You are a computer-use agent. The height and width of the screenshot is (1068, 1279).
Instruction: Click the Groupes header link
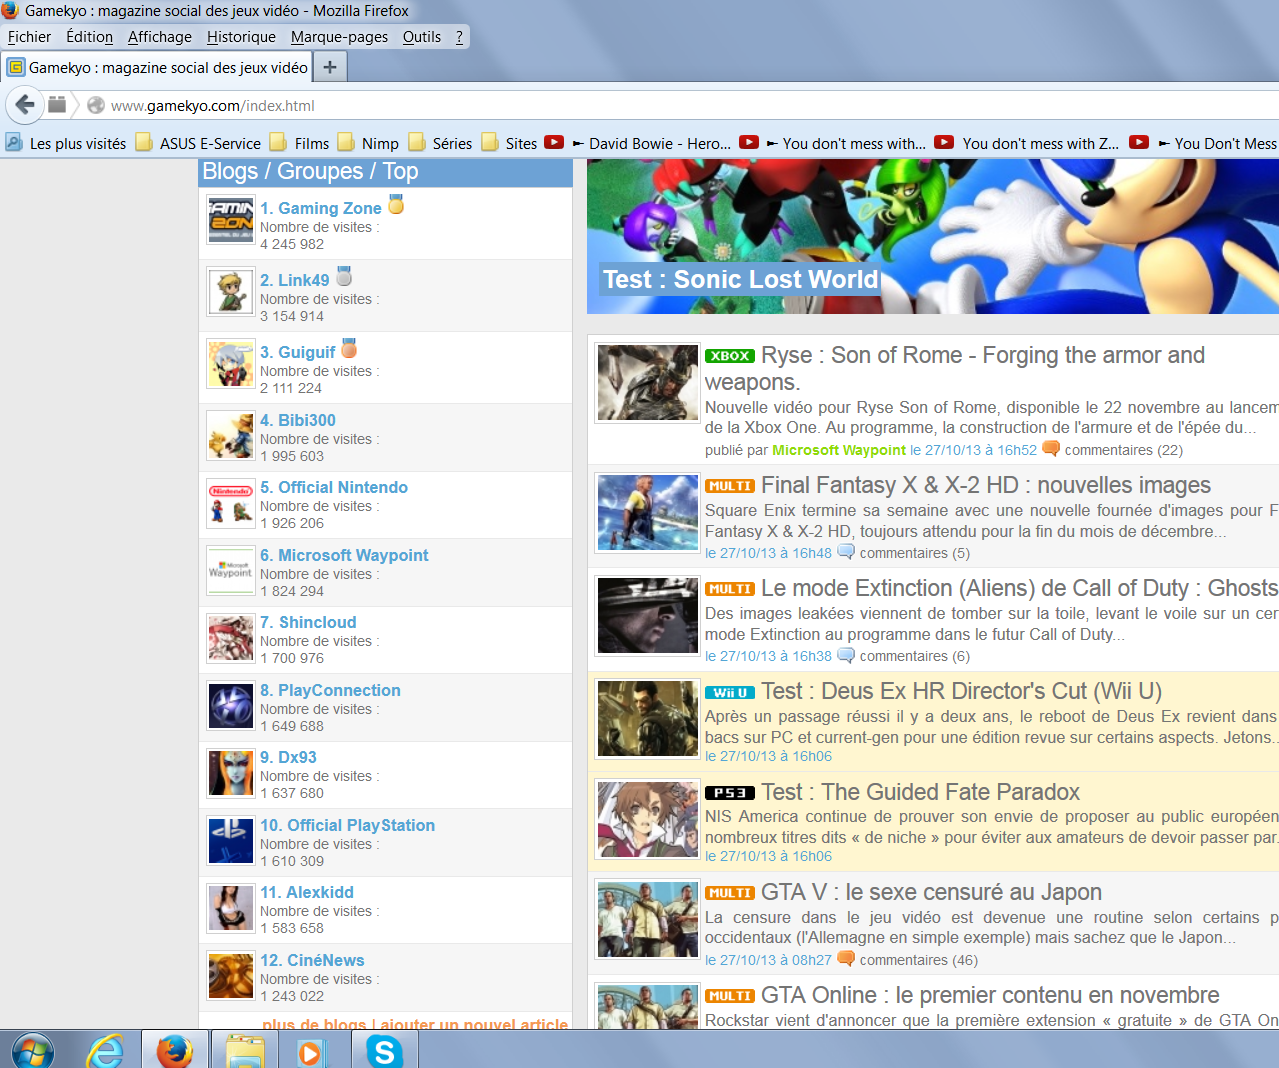coord(320,171)
